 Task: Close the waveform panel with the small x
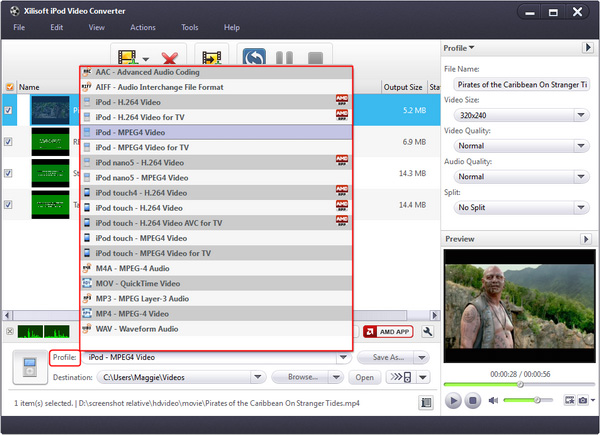10,331
